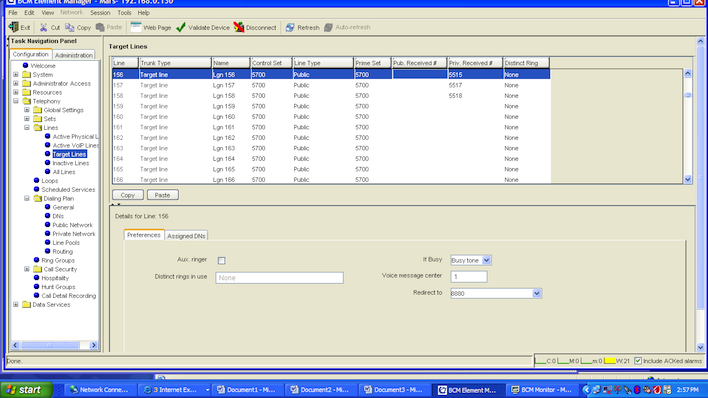
Task: Expand the Call Security folder
Action: coord(27,269)
